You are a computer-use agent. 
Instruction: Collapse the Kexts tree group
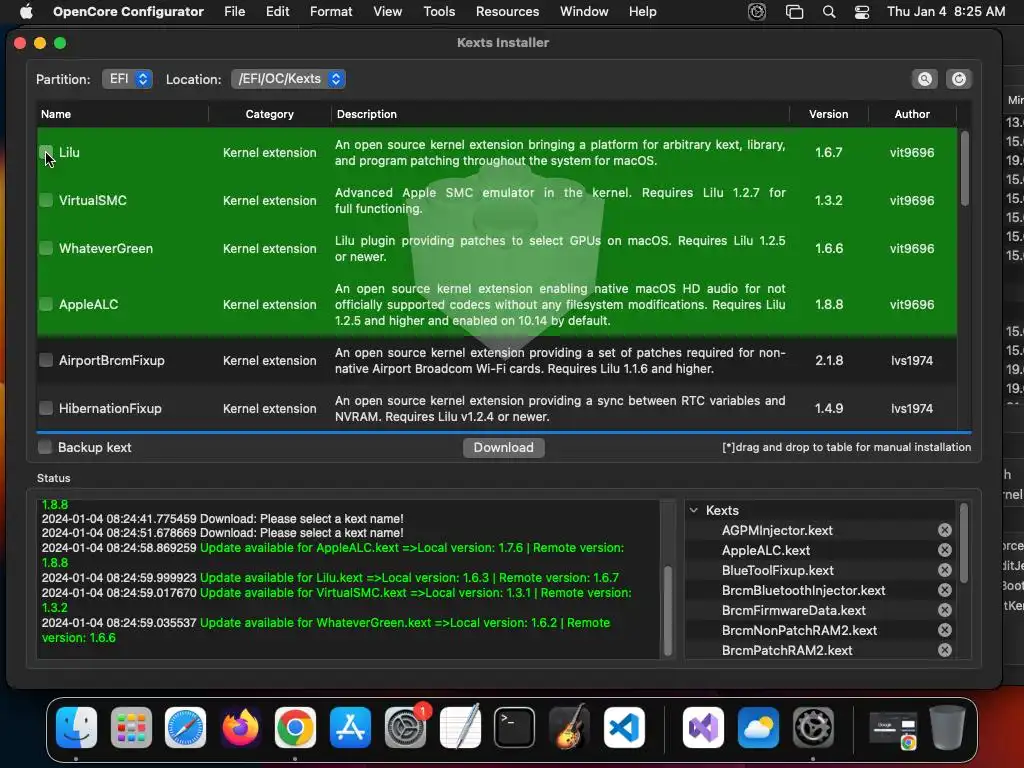click(x=694, y=510)
